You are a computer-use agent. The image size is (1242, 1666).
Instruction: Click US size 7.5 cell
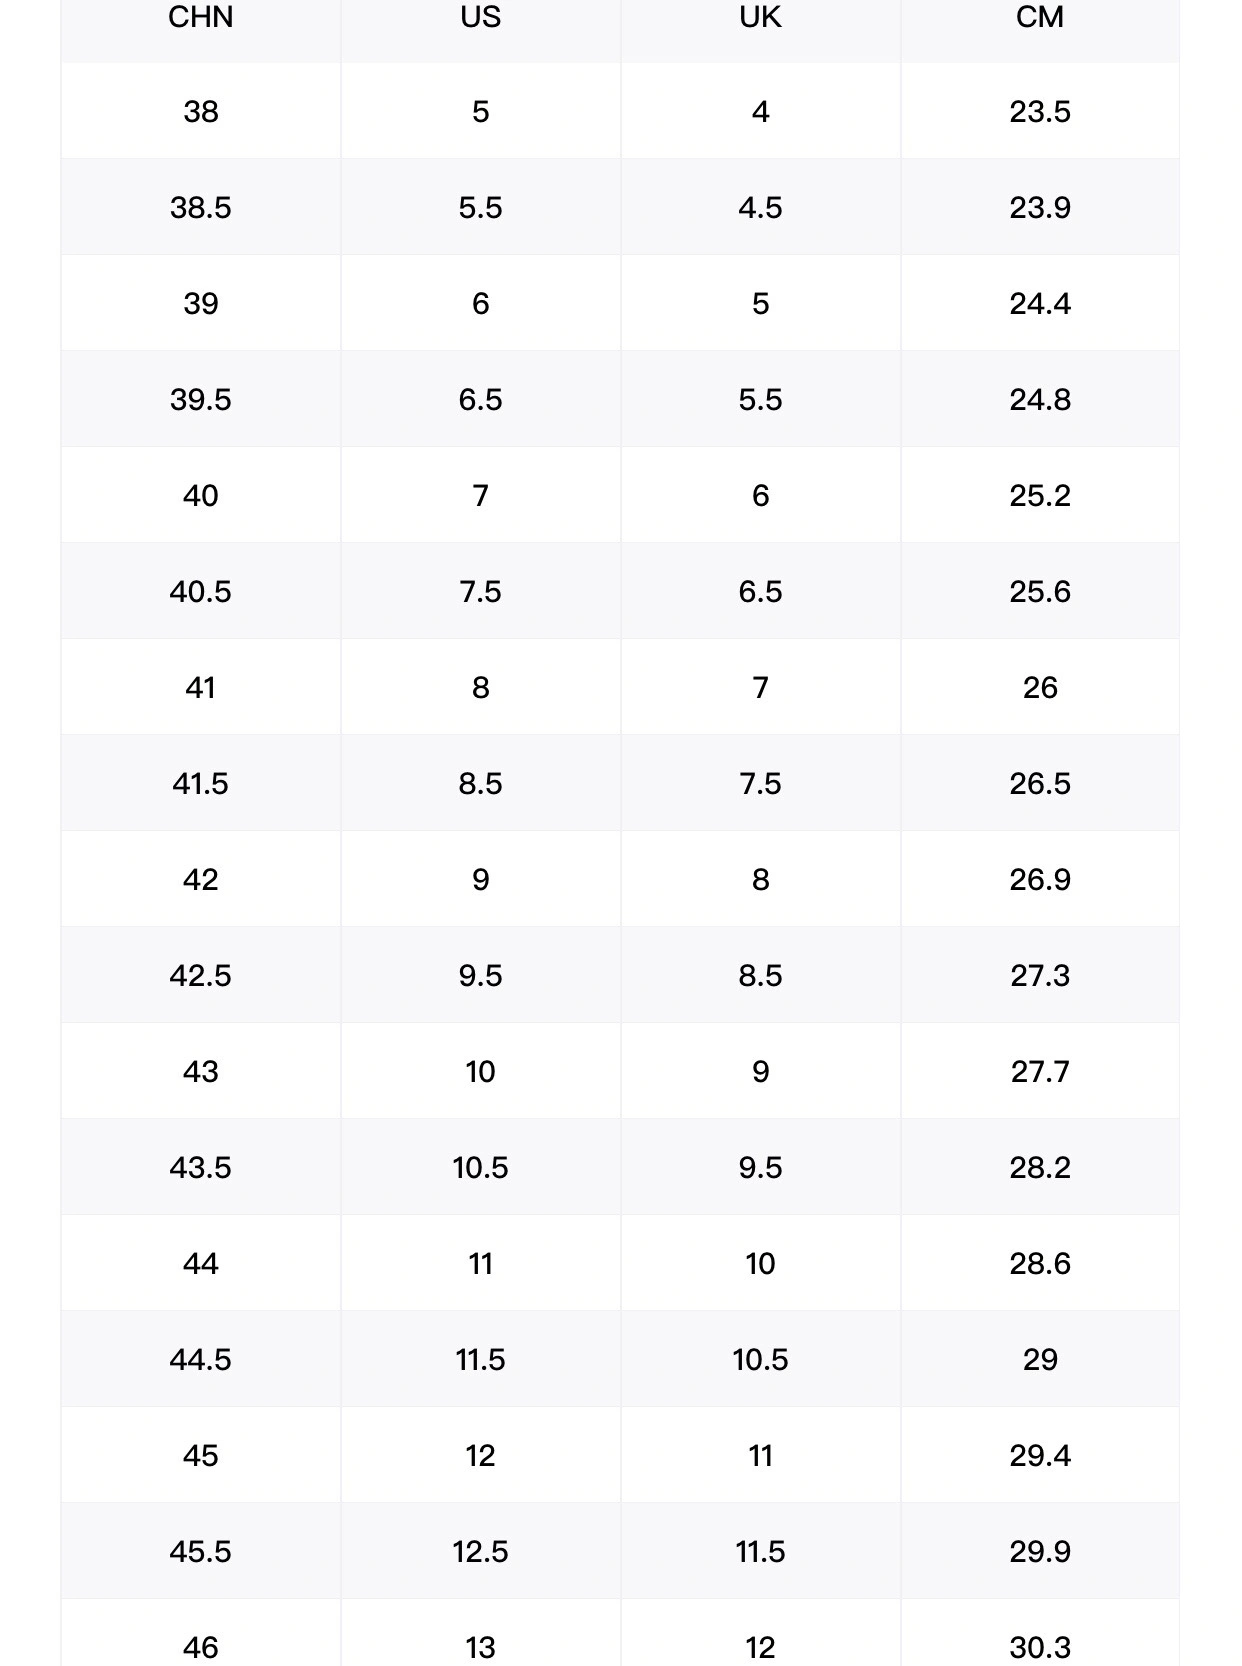(480, 591)
